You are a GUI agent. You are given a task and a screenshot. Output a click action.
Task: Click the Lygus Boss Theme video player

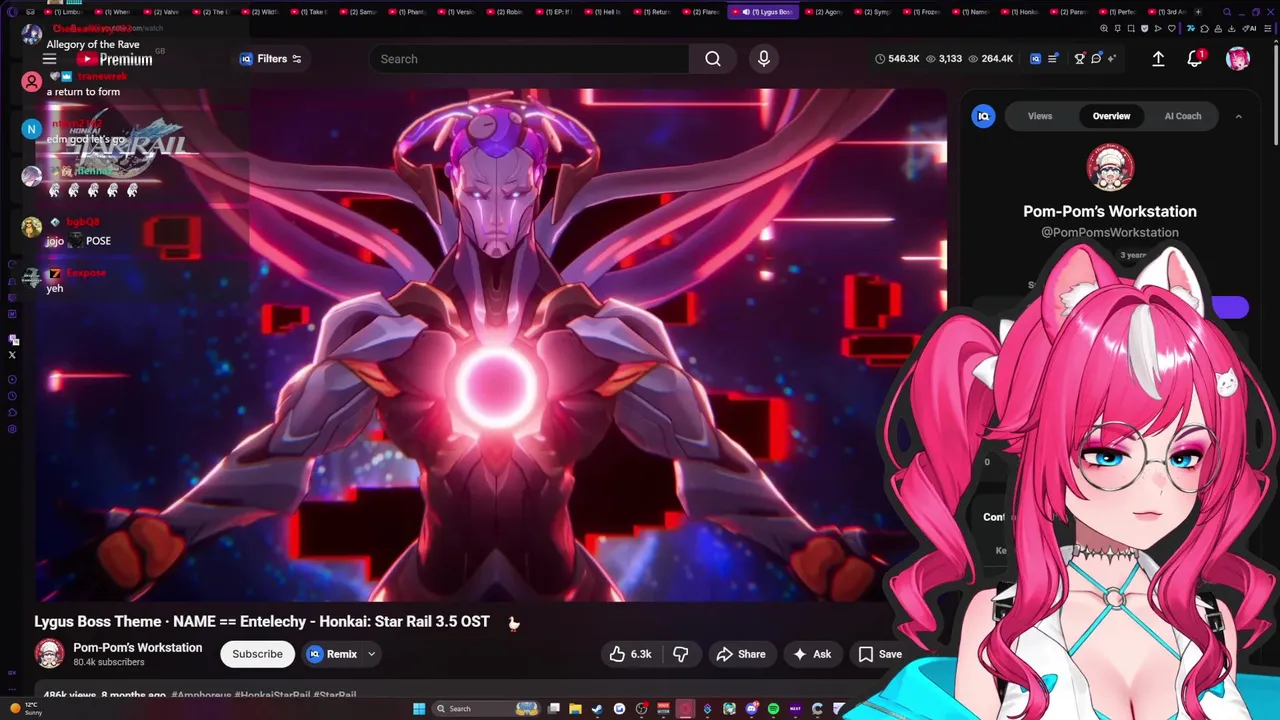[x=490, y=345]
